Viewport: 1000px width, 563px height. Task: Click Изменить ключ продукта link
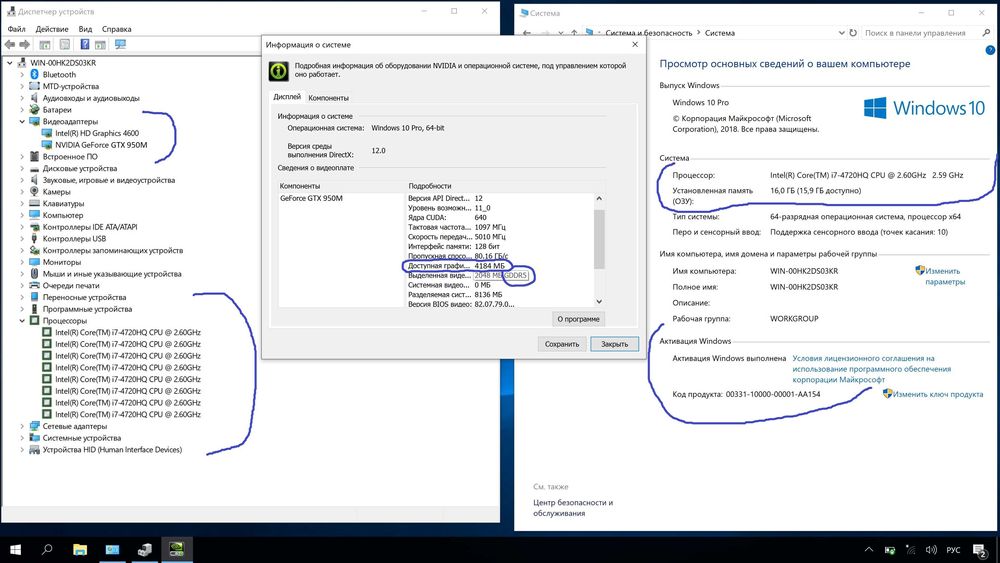click(938, 394)
